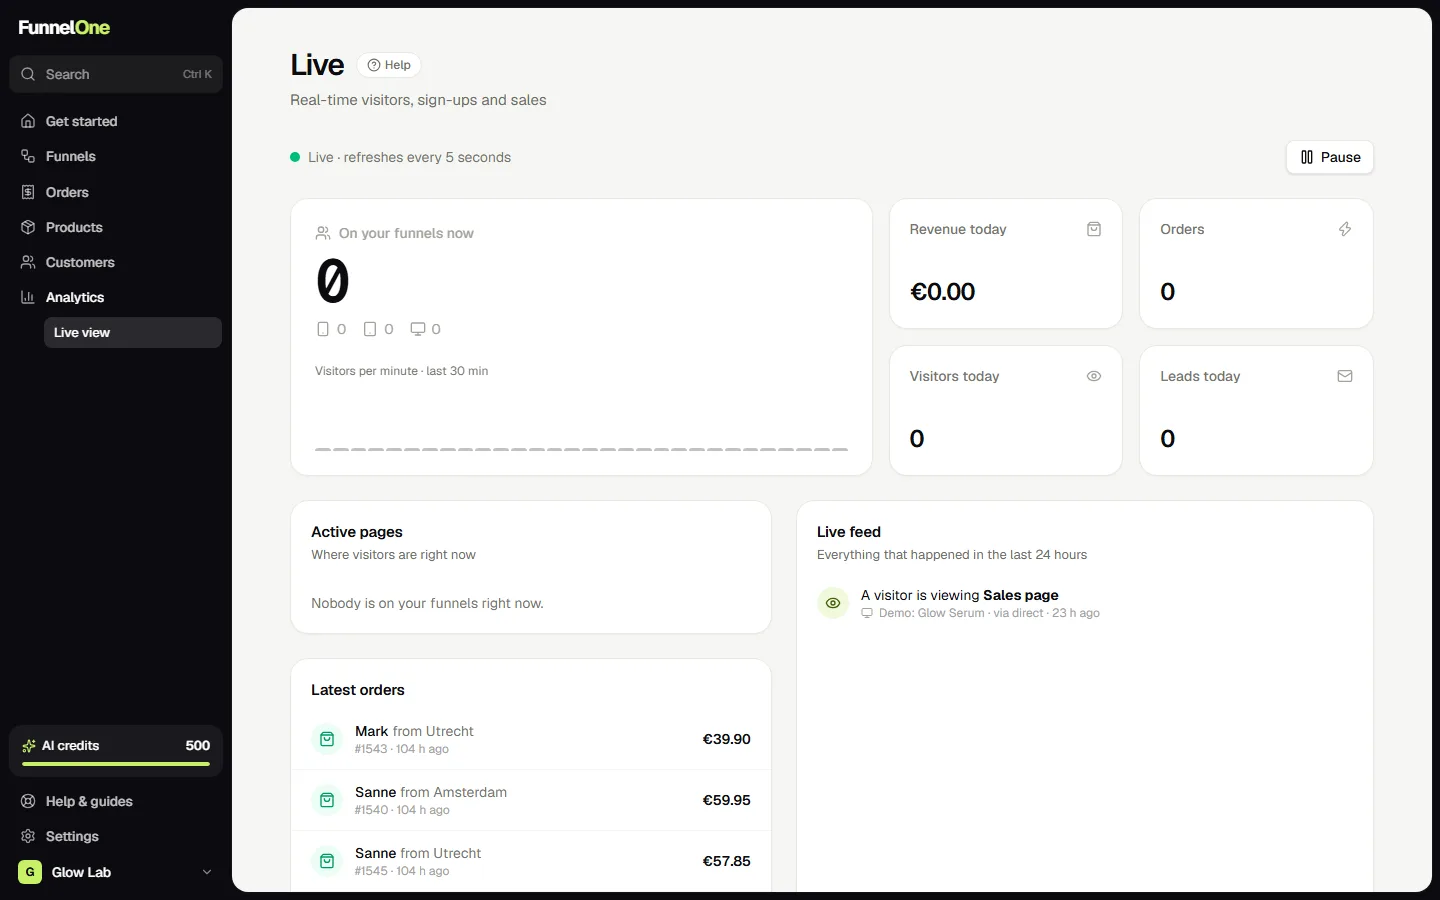1440x900 pixels.
Task: Click the eye icon in Live feed entry
Action: [x=833, y=603]
